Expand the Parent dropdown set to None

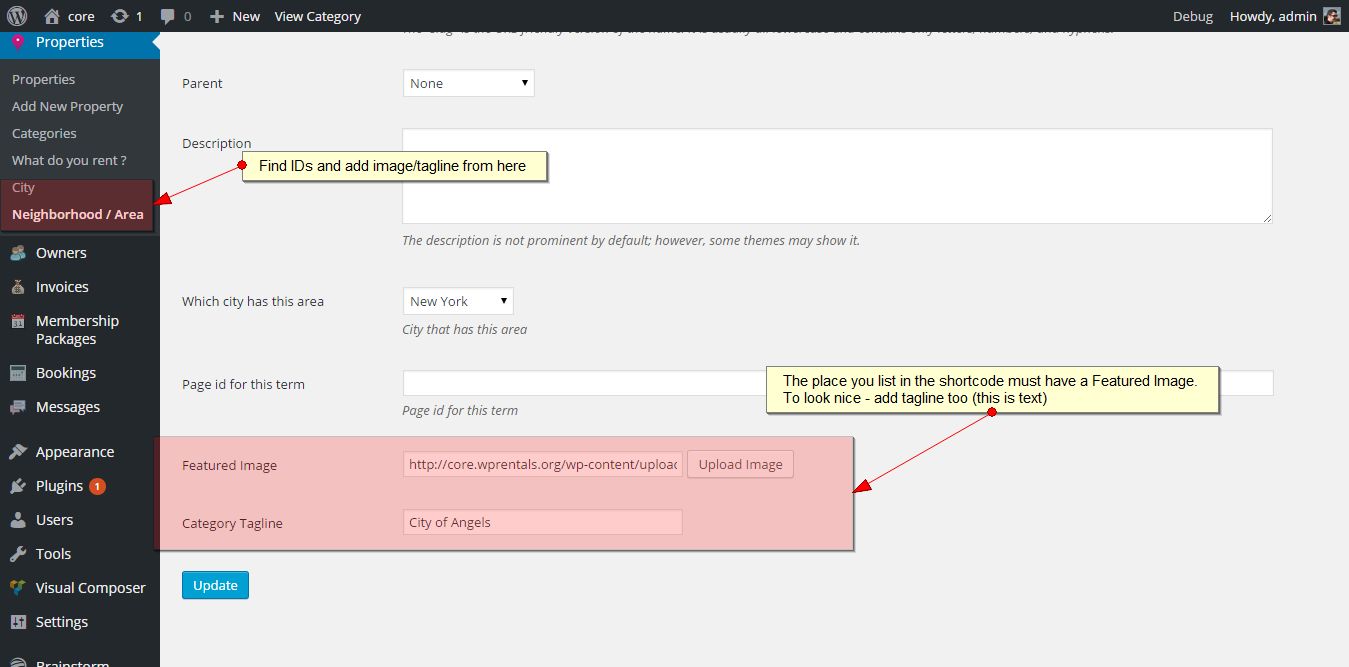(469, 83)
